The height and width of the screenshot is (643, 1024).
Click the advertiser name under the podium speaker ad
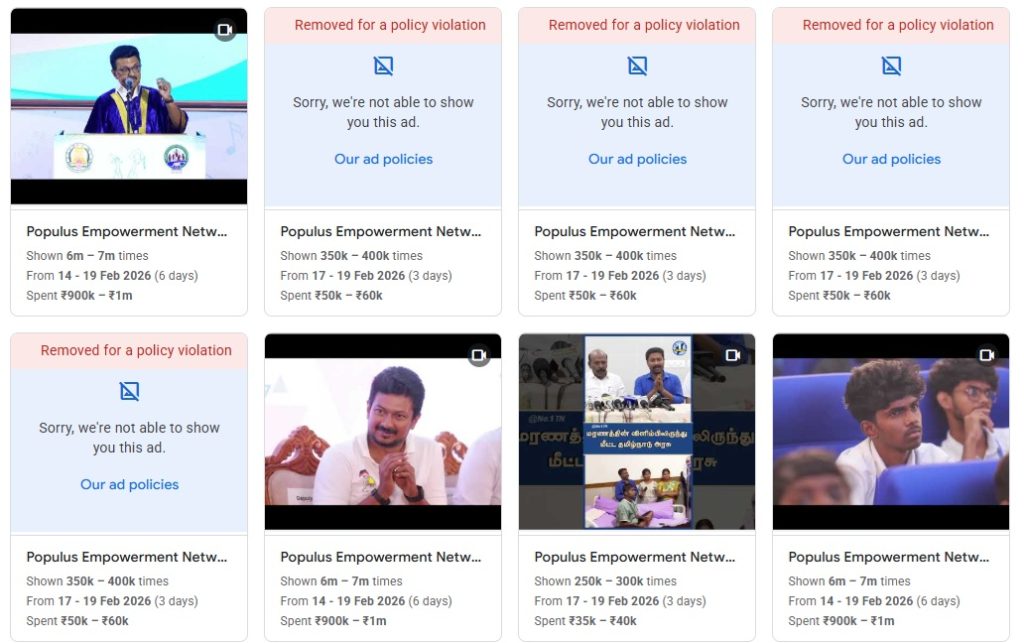pos(127,231)
